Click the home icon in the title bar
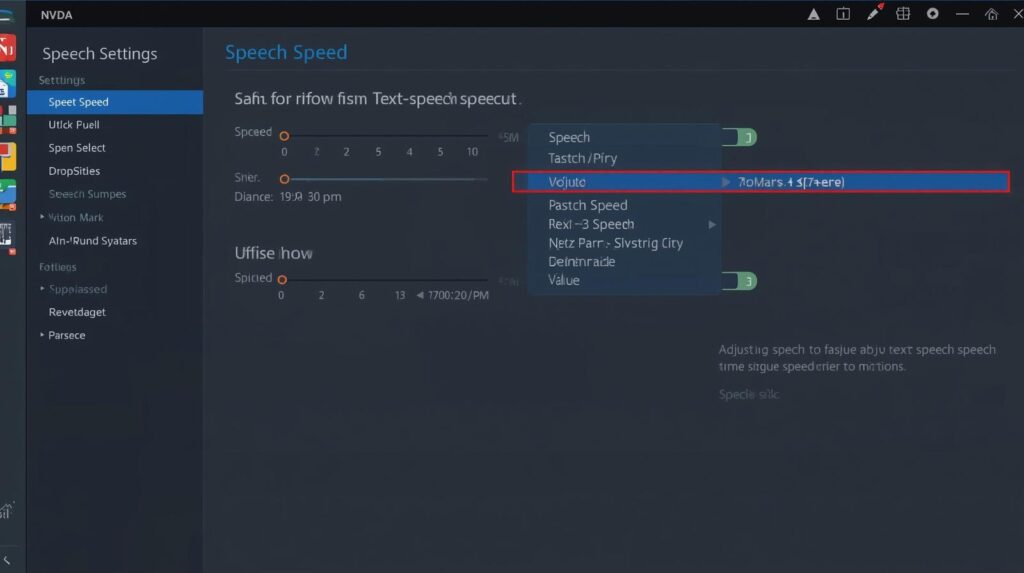 pos(991,14)
